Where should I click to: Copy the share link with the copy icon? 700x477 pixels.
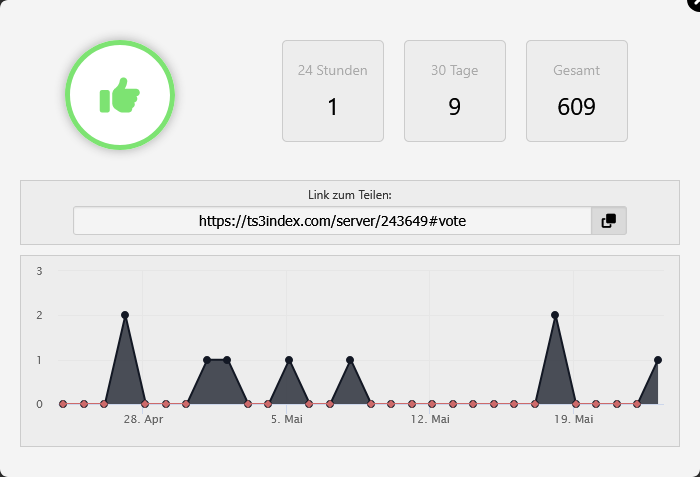point(608,221)
